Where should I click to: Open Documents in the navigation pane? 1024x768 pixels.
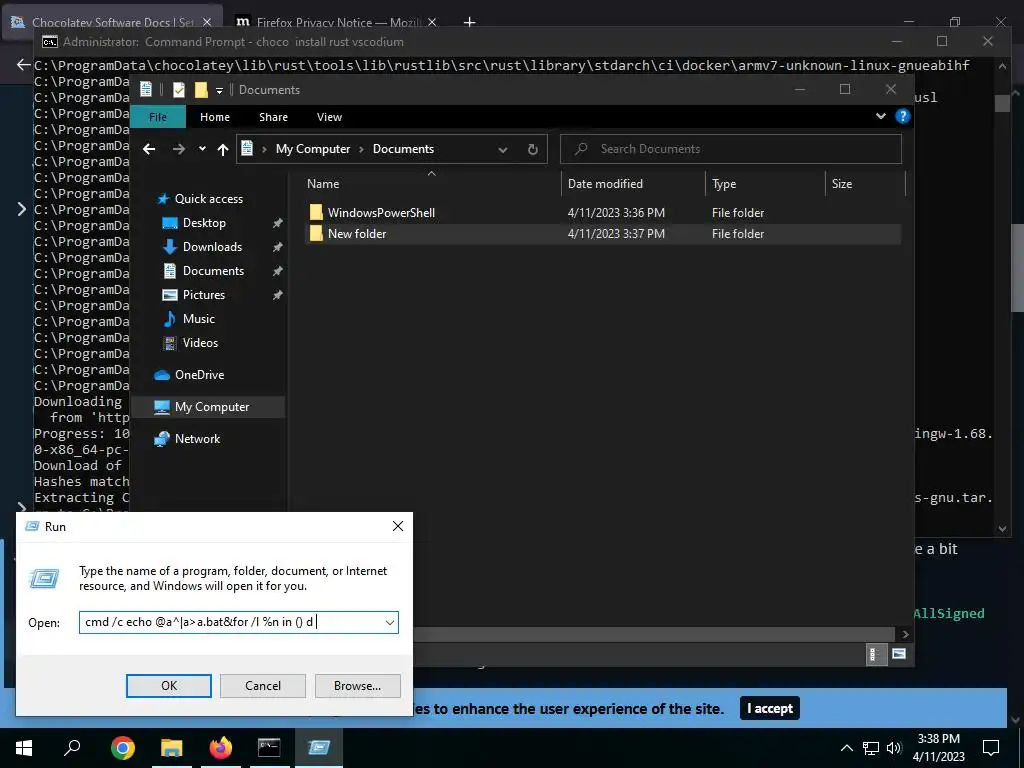[x=213, y=271]
